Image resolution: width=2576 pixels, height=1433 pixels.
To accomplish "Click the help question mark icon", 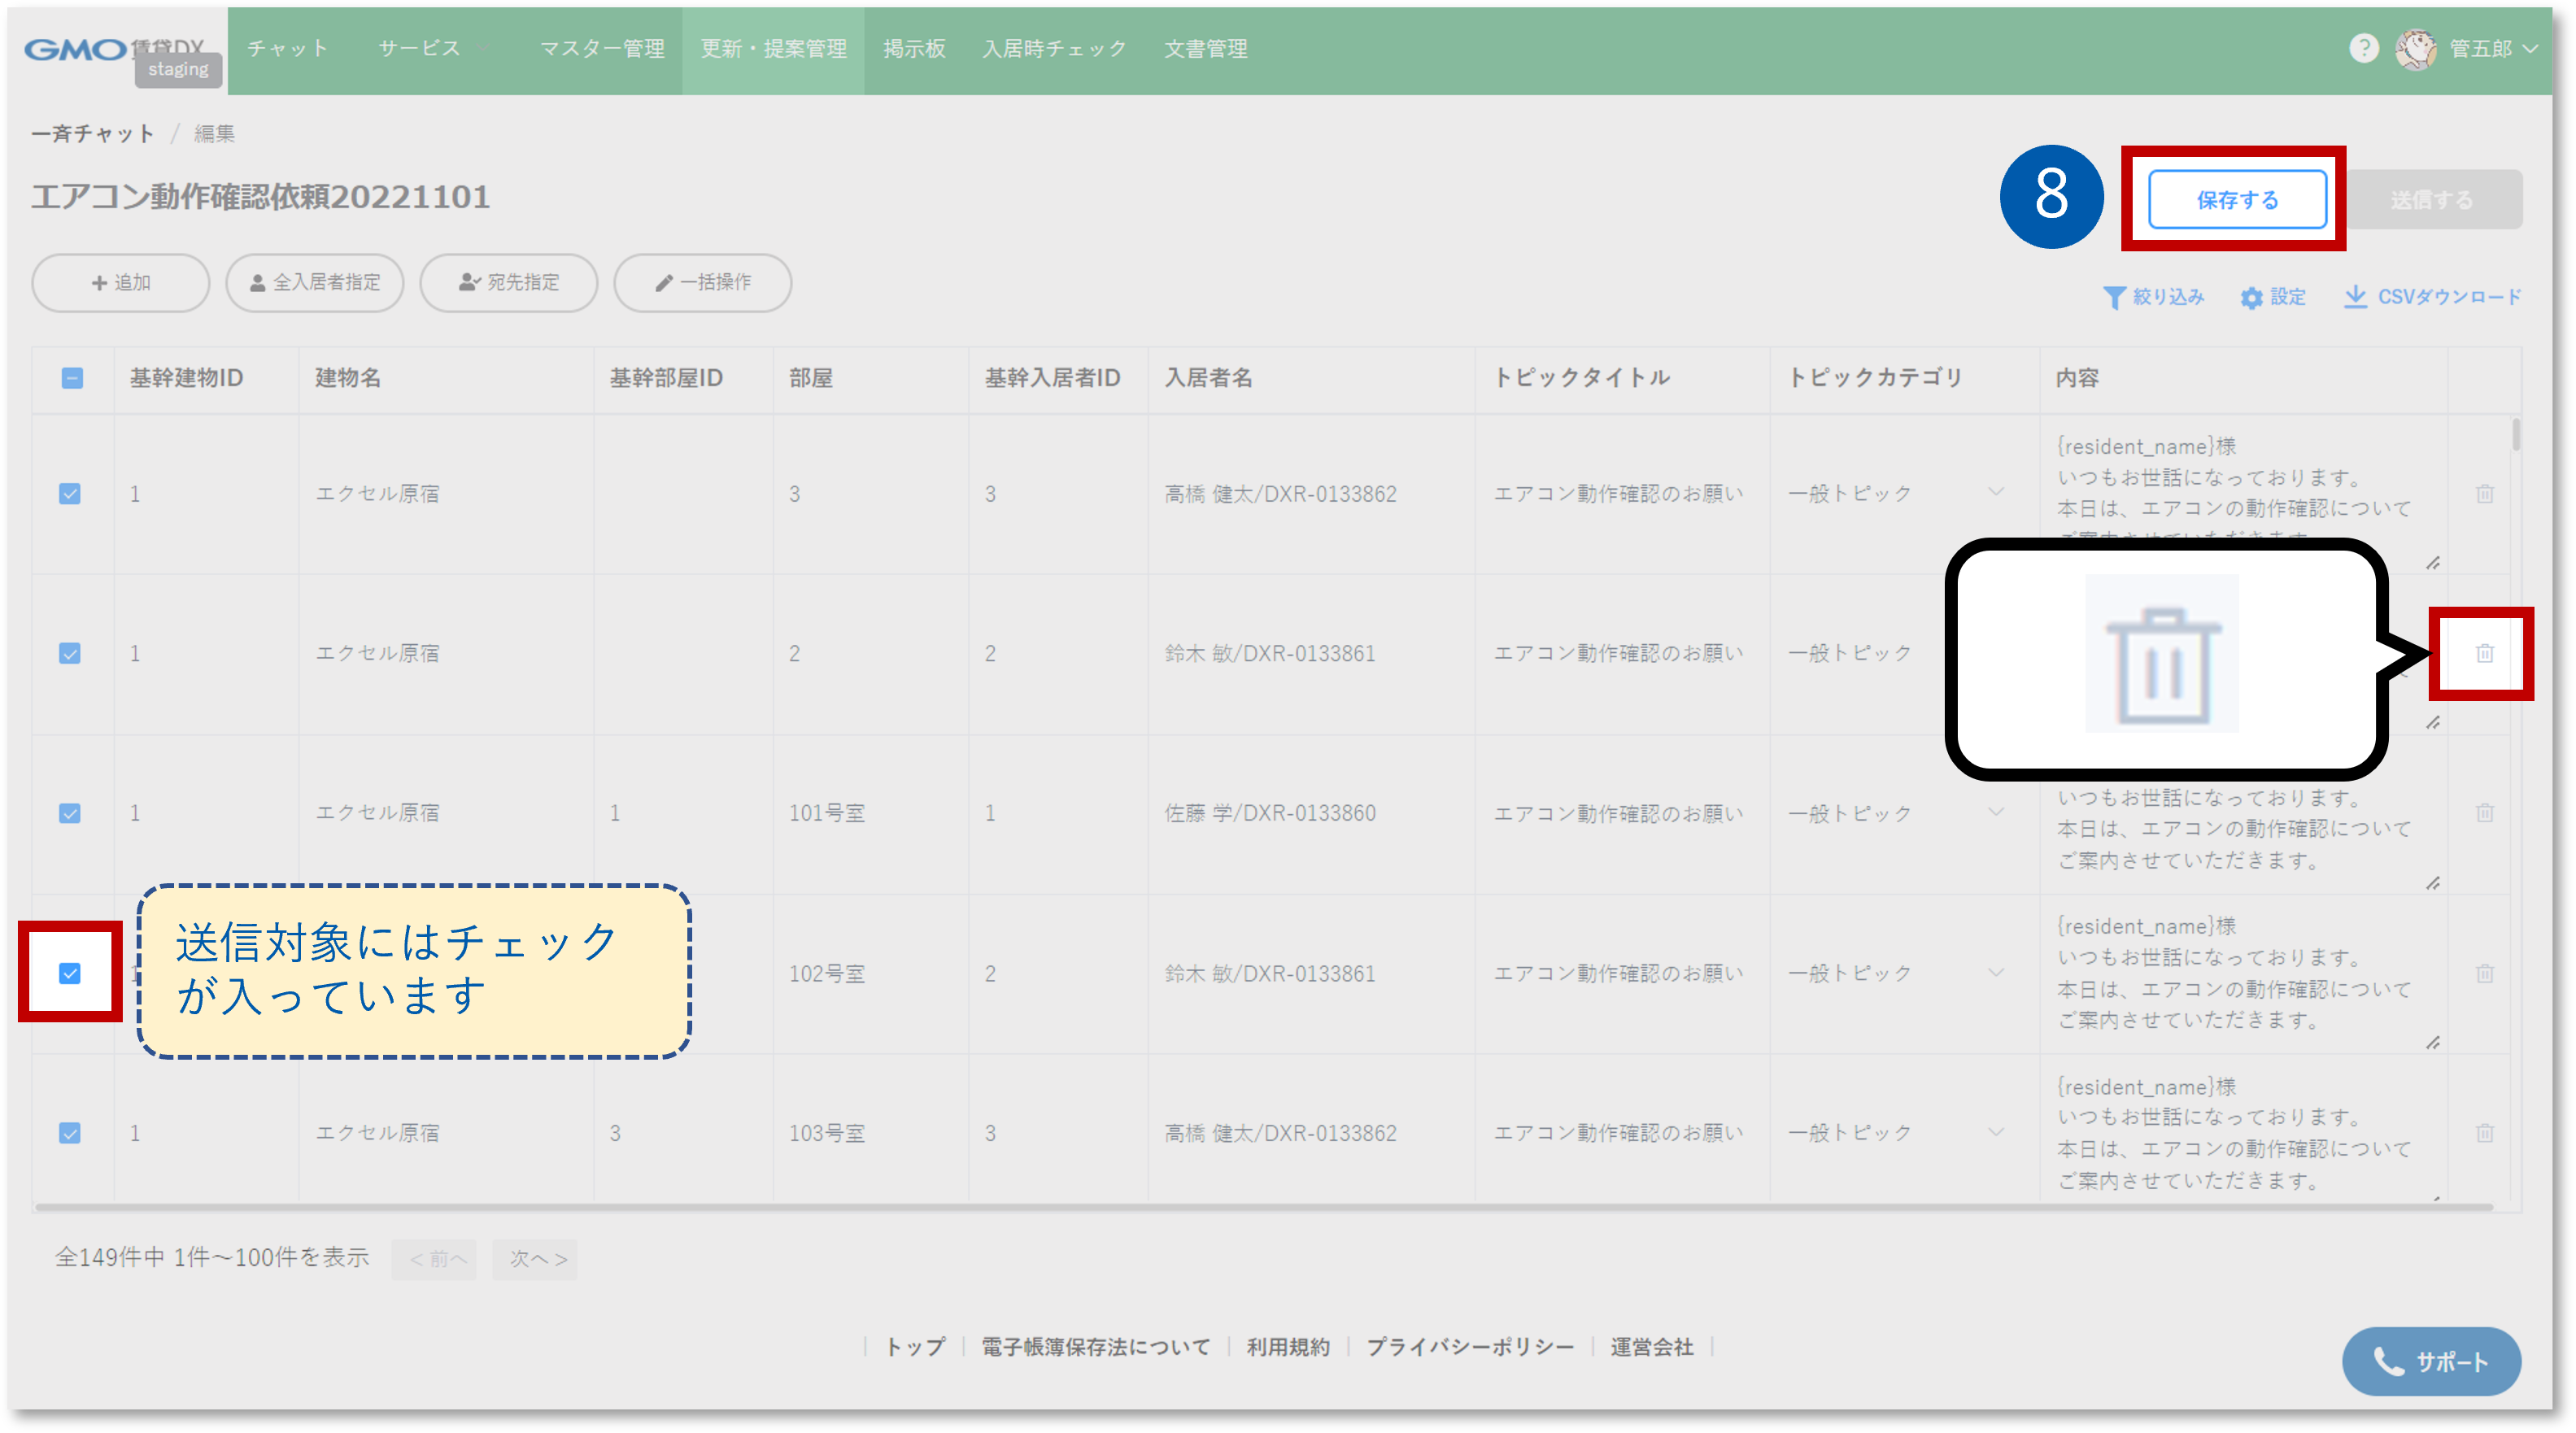I will tap(2363, 48).
